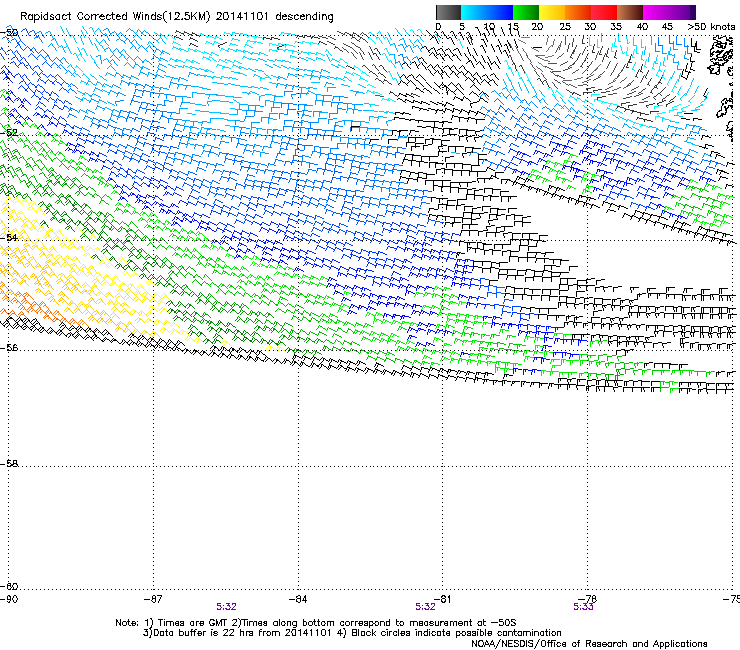Viewport: 740px width, 650px height.
Task: Click the '-78' longitude axis label
Action: [x=588, y=599]
